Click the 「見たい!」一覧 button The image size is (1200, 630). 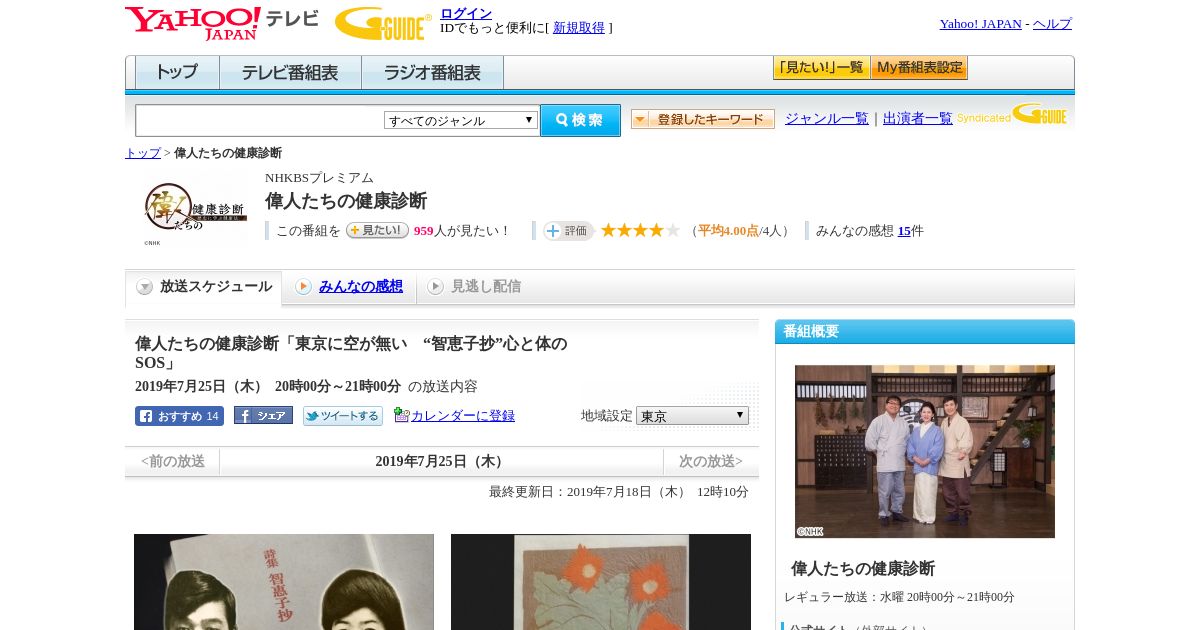821,68
